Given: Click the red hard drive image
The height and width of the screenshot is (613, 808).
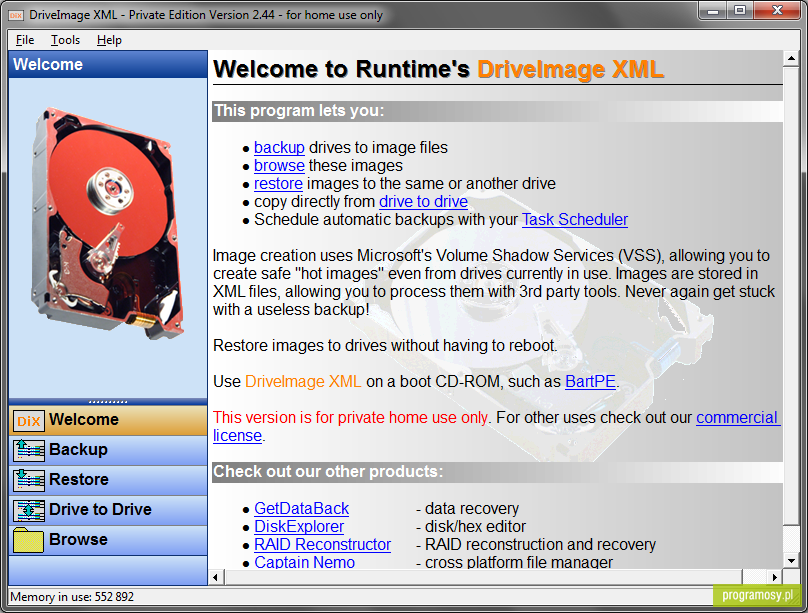Looking at the screenshot, I should pyautogui.click(x=108, y=223).
